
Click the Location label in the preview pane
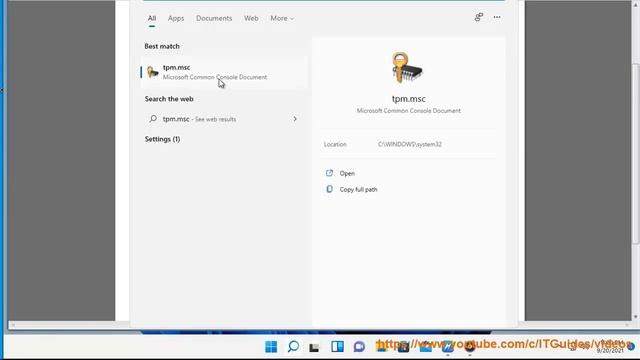pyautogui.click(x=335, y=144)
